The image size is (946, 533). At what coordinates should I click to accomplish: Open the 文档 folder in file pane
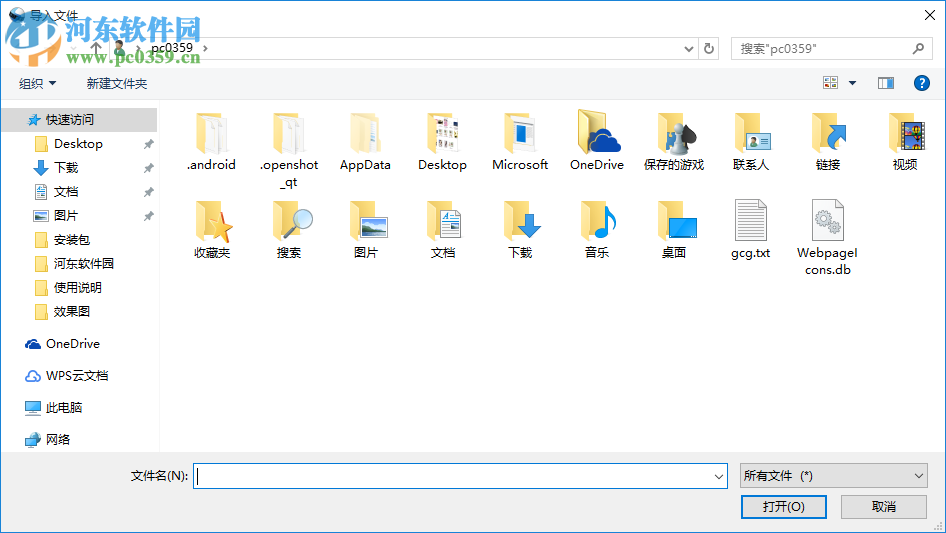click(x=443, y=230)
